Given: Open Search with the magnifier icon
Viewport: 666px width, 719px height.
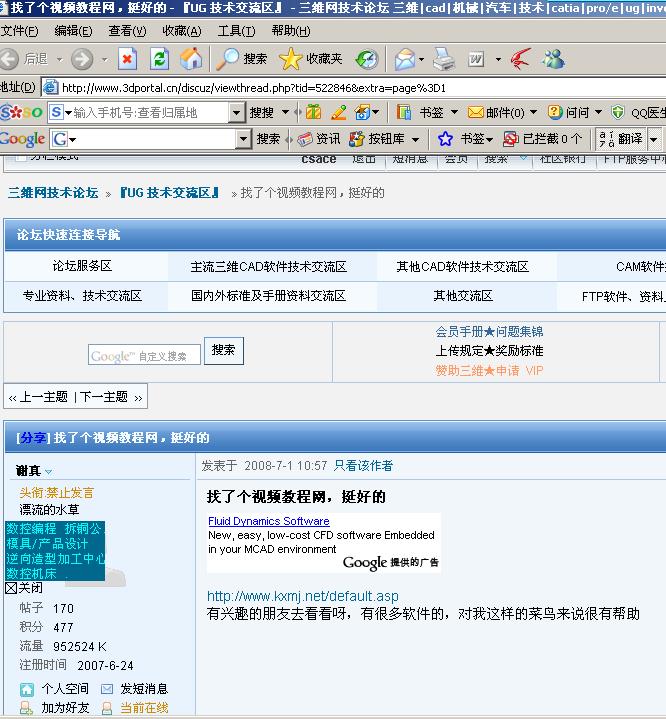Looking at the screenshot, I should coord(228,59).
